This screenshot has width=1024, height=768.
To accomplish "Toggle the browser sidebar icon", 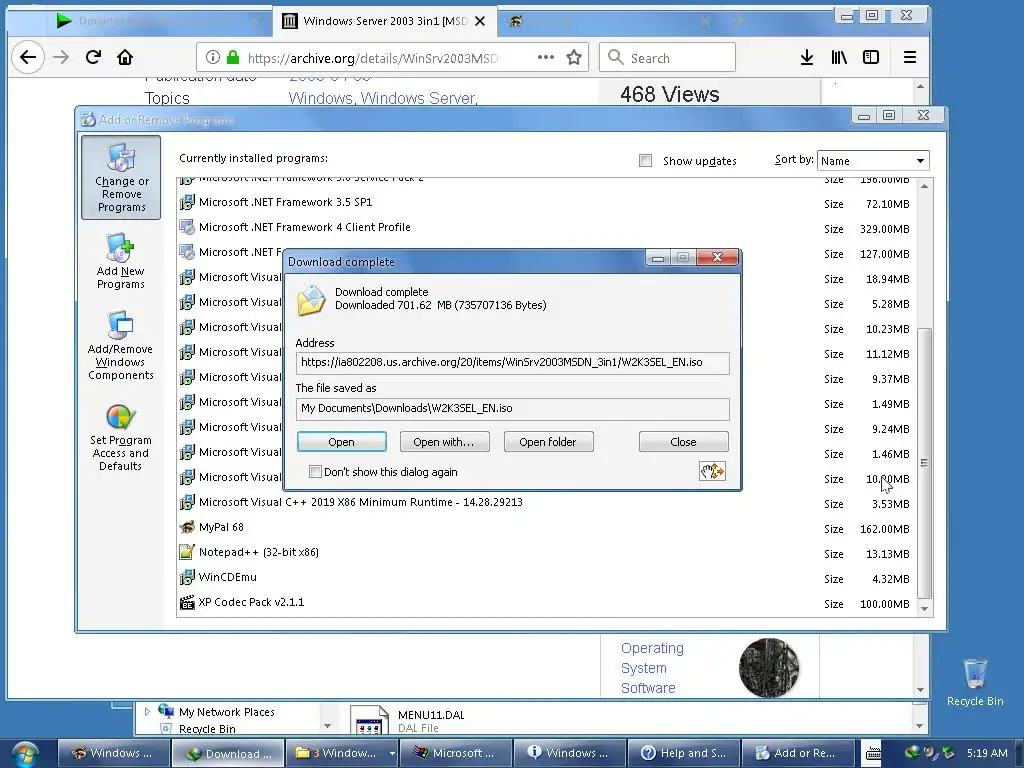I will [x=871, y=57].
